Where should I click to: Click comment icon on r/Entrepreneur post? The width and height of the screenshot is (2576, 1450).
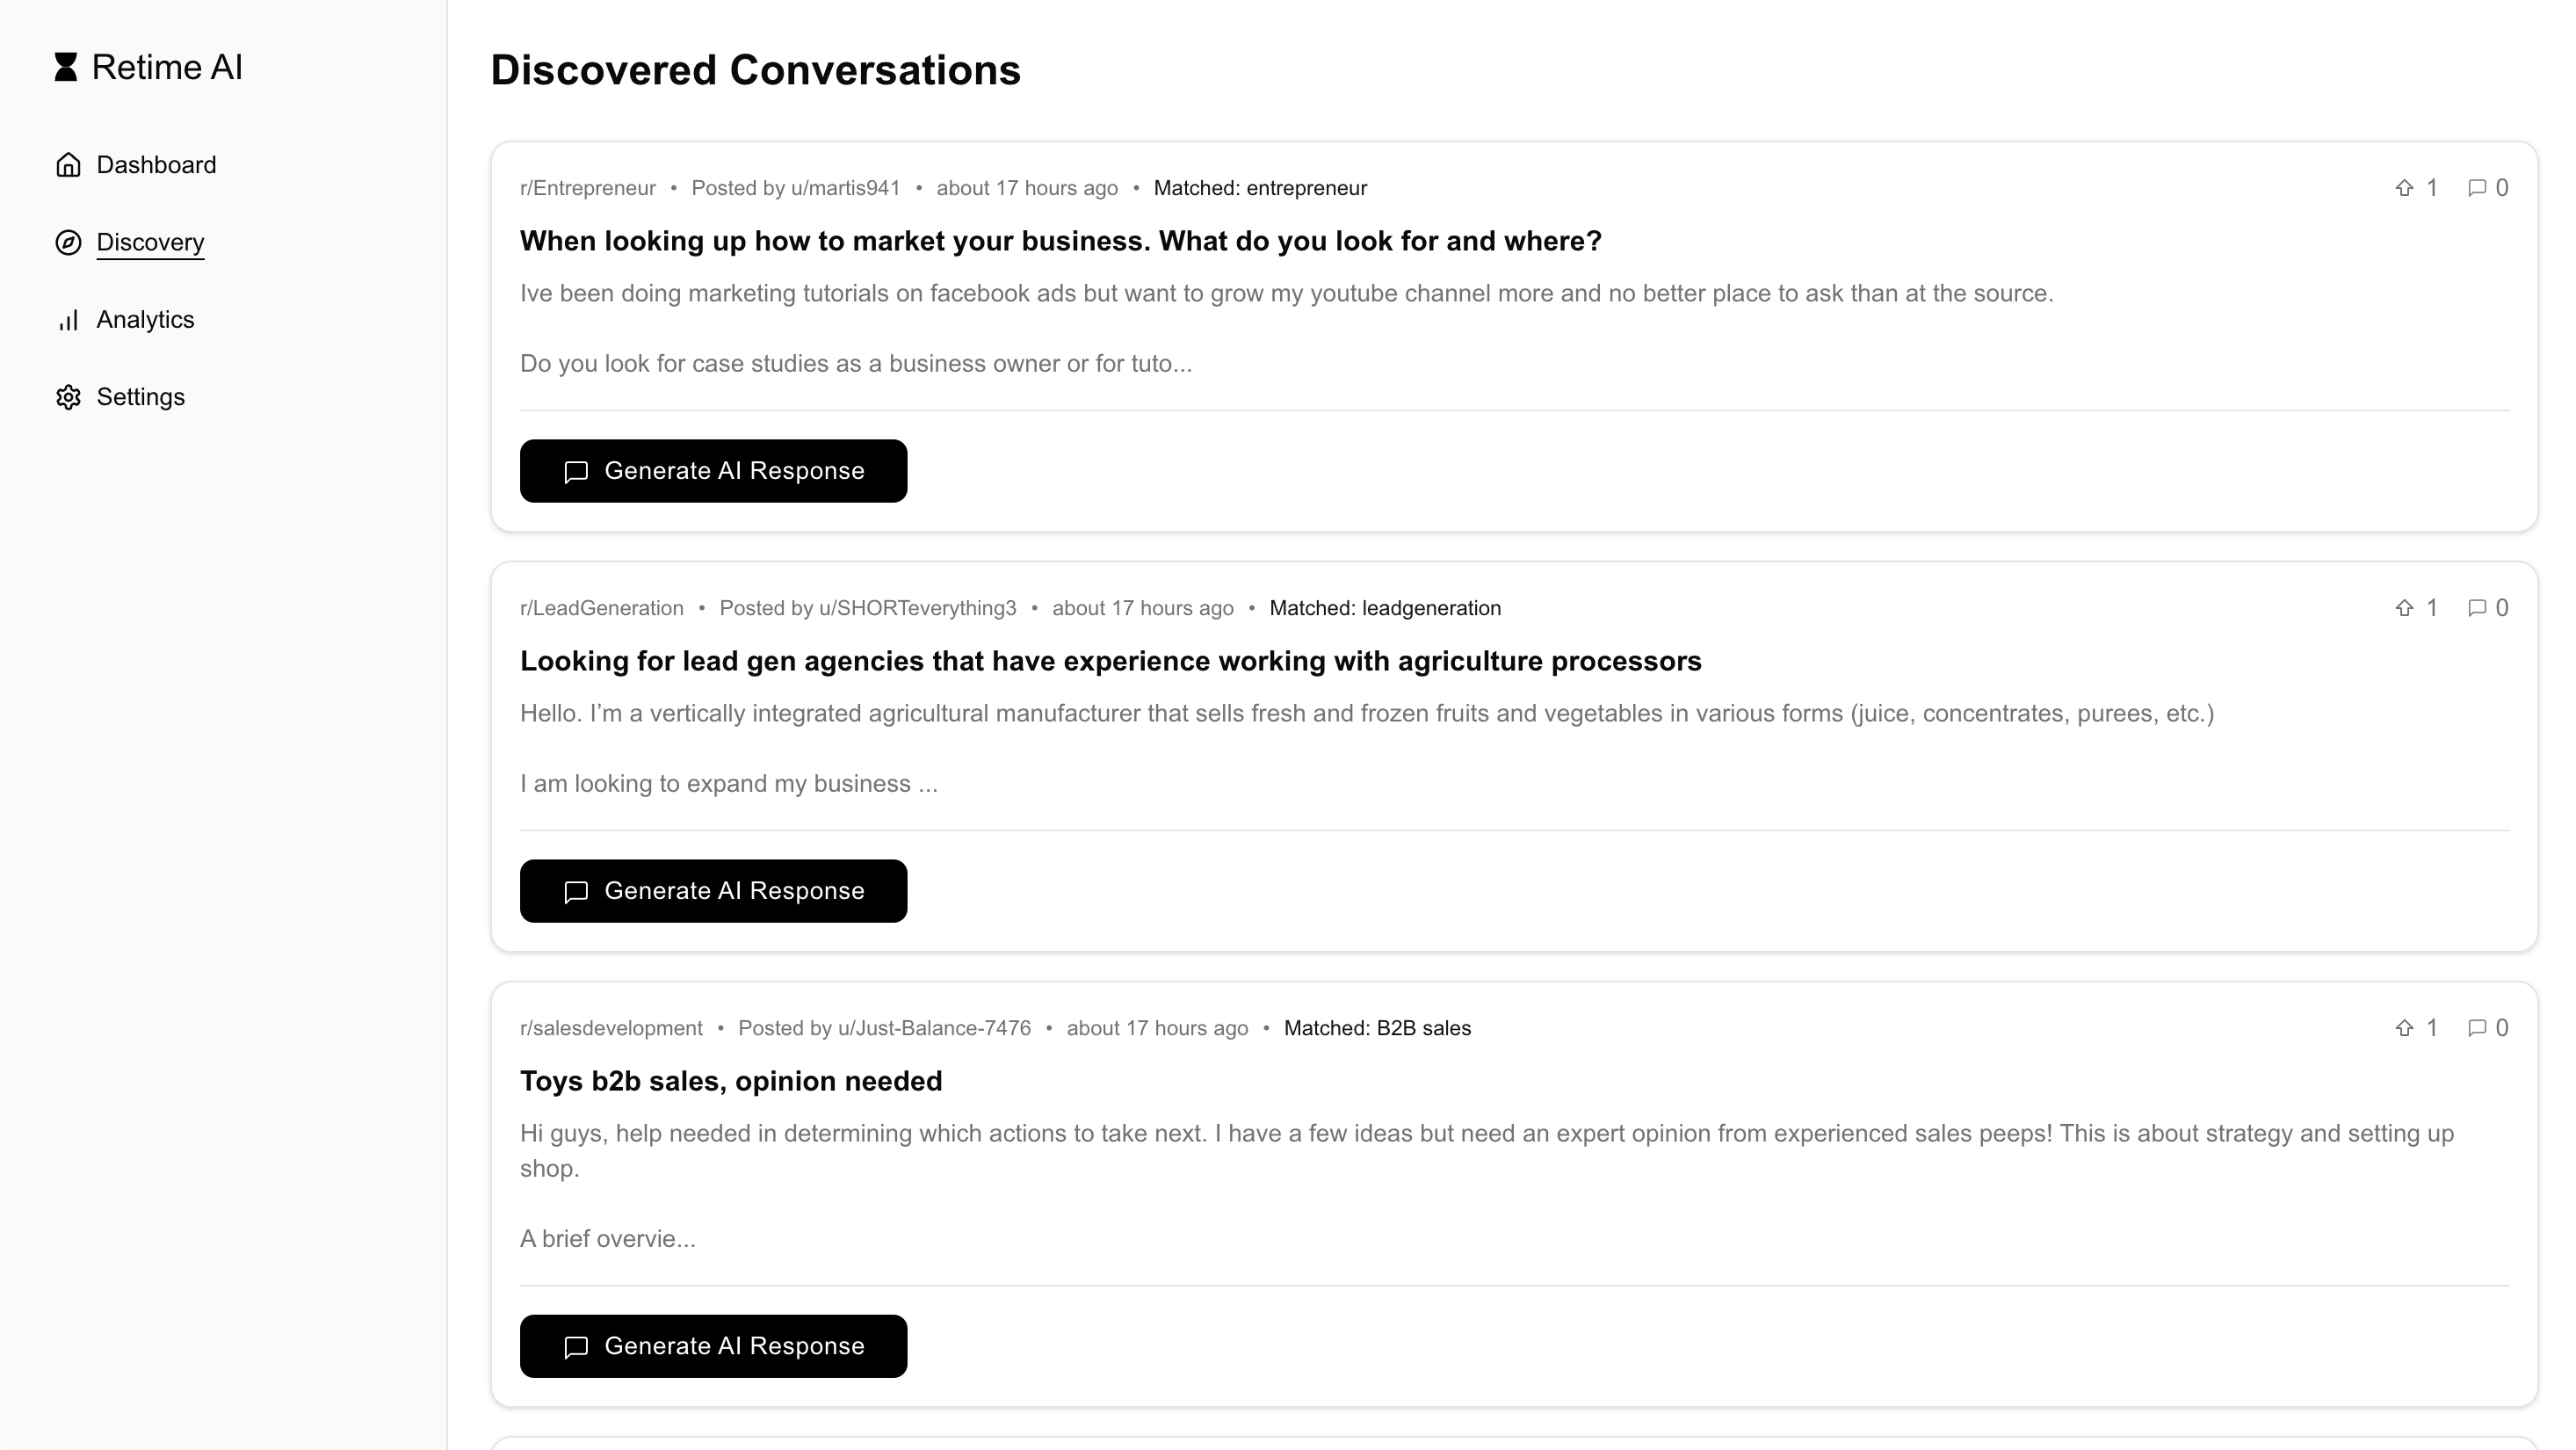coord(2476,188)
